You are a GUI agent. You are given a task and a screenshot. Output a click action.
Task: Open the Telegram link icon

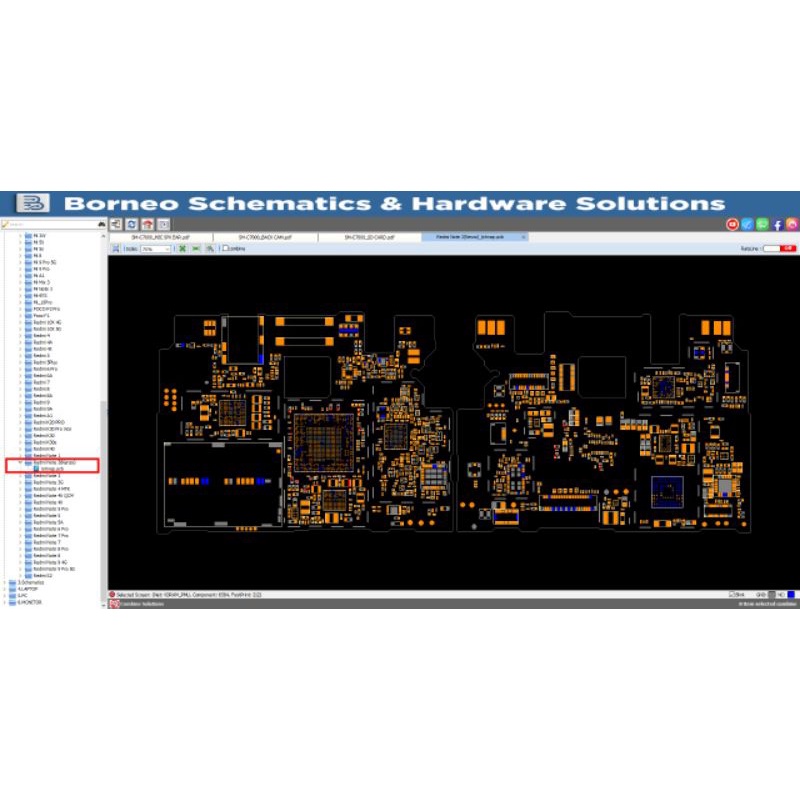tap(747, 224)
